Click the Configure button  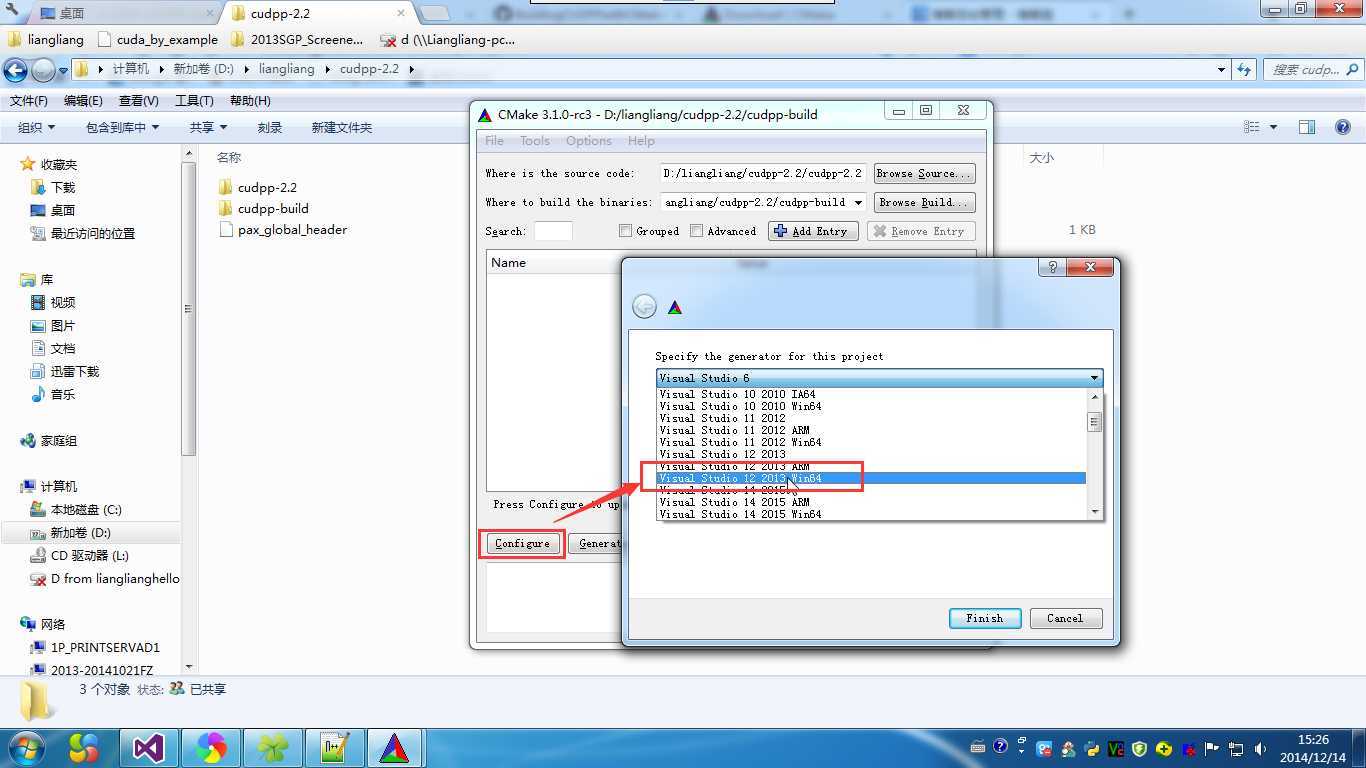[522, 543]
